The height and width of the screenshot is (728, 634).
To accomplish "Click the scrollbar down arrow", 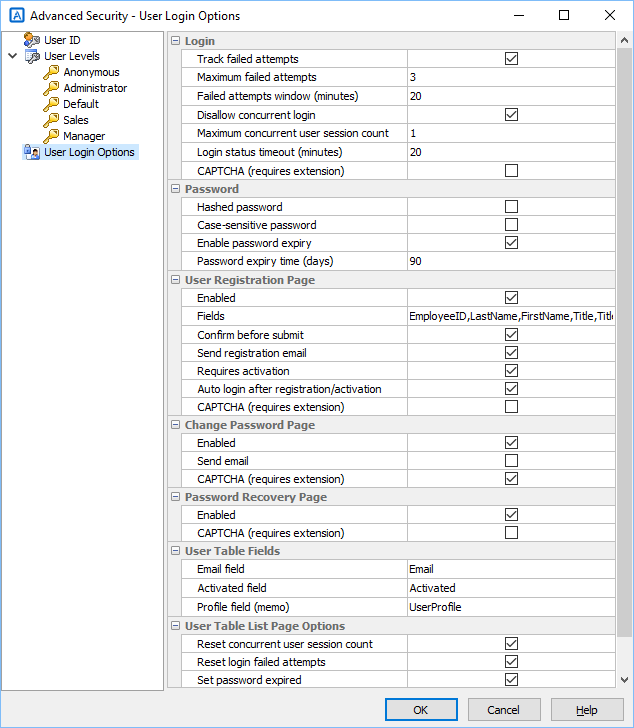I will click(625, 680).
